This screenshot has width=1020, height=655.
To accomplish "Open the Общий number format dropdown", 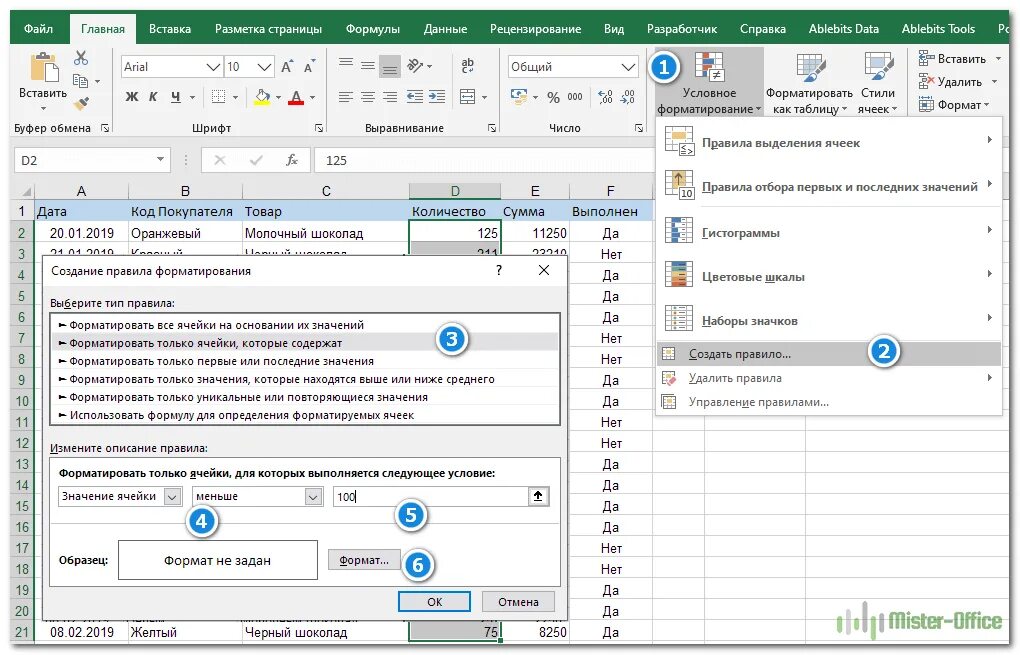I will (627, 66).
